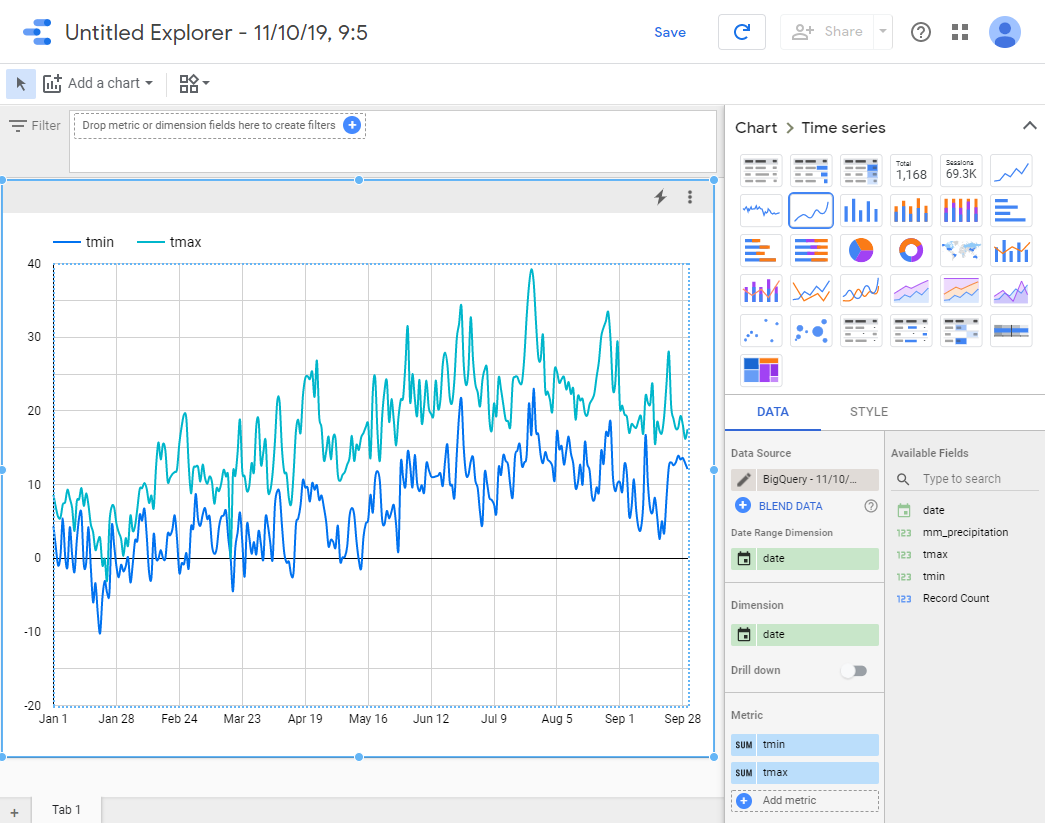
Task: Select the Record Count available field
Action: coord(956,598)
